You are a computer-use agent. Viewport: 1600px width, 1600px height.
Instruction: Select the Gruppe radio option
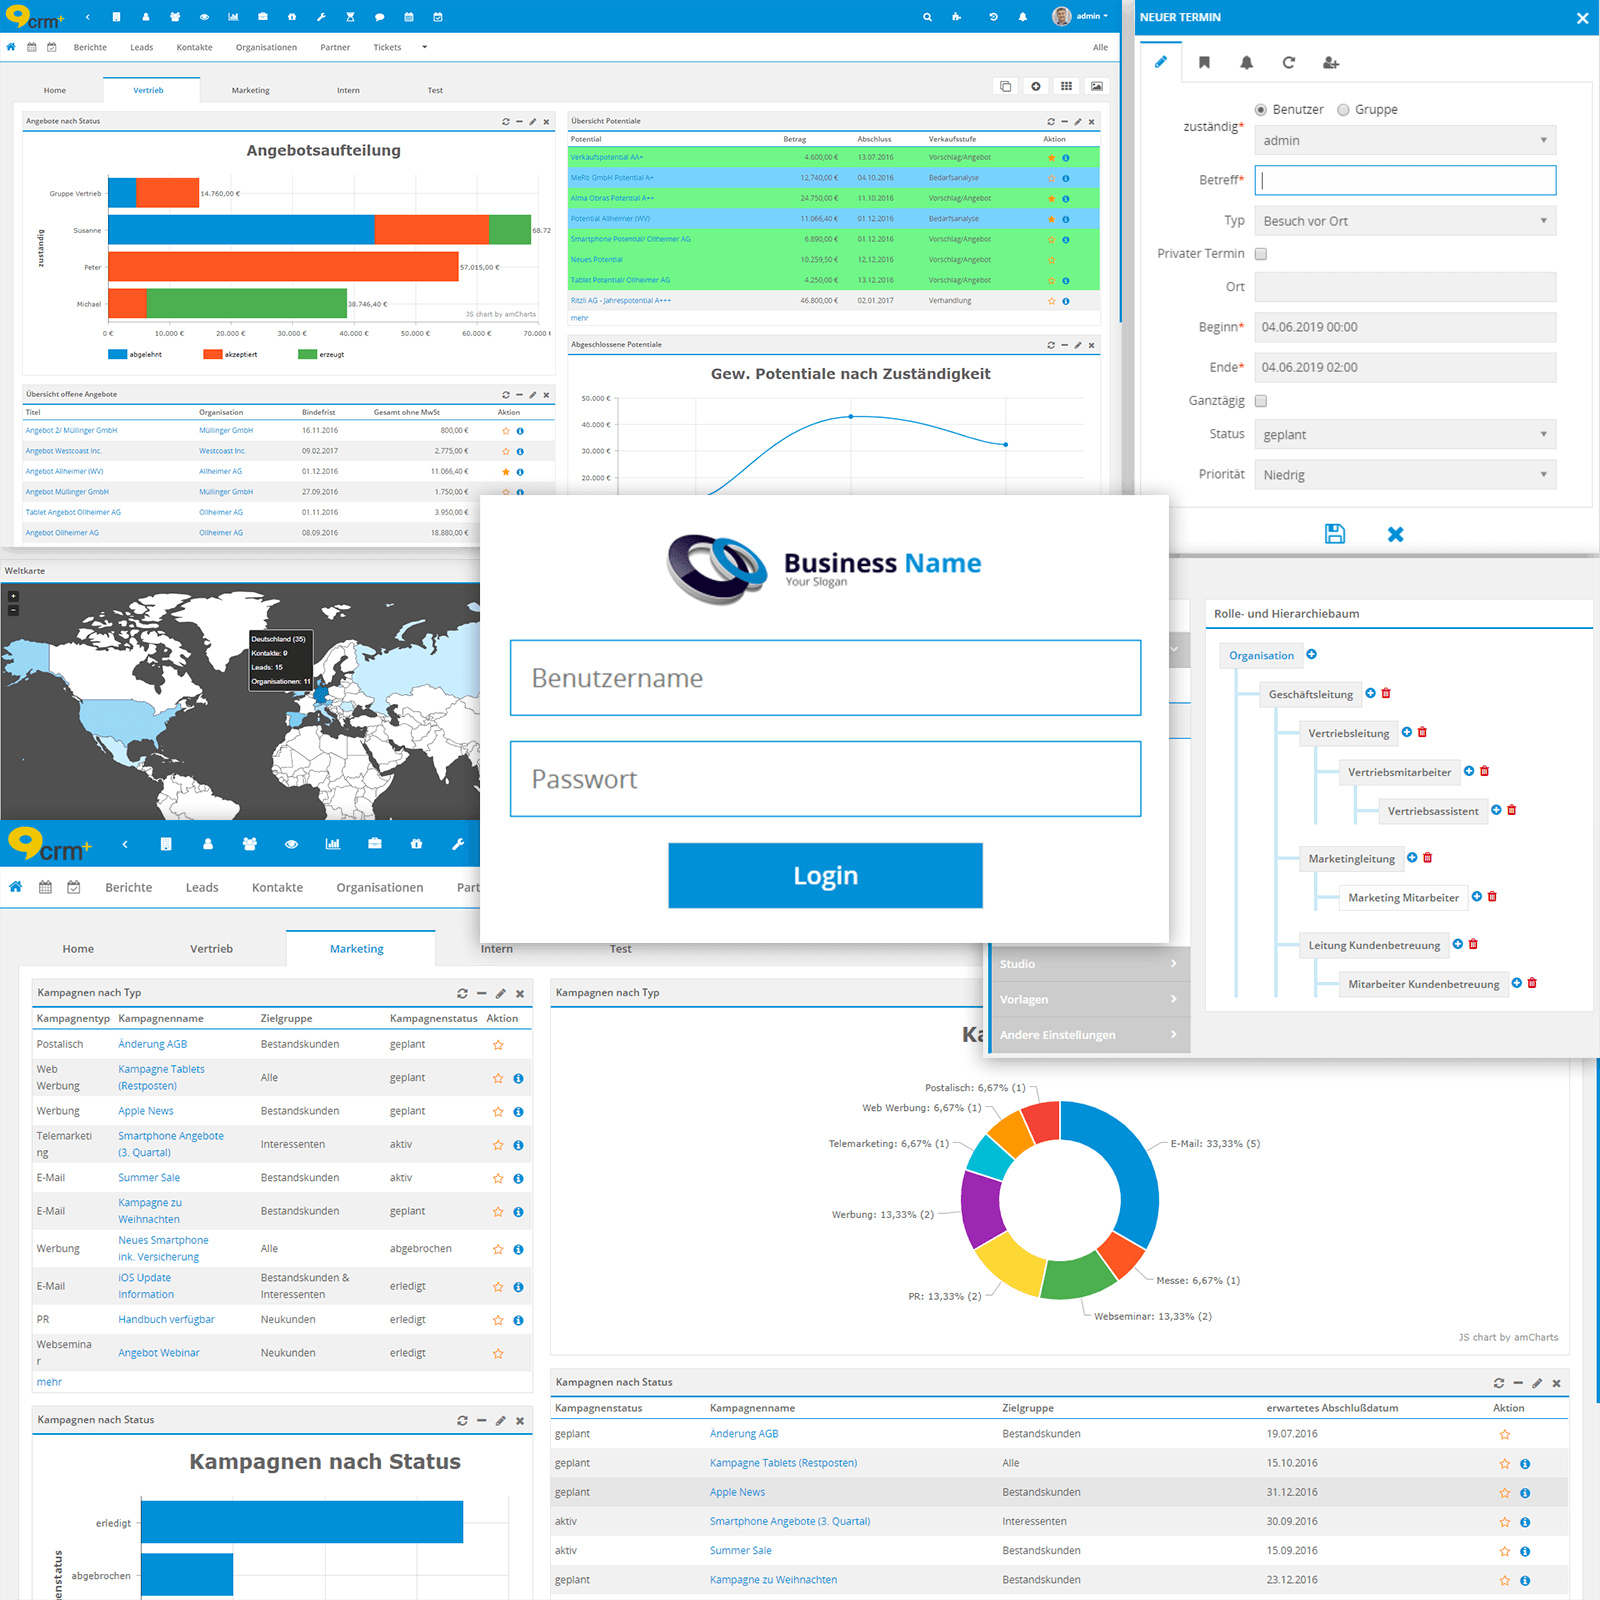tap(1343, 110)
